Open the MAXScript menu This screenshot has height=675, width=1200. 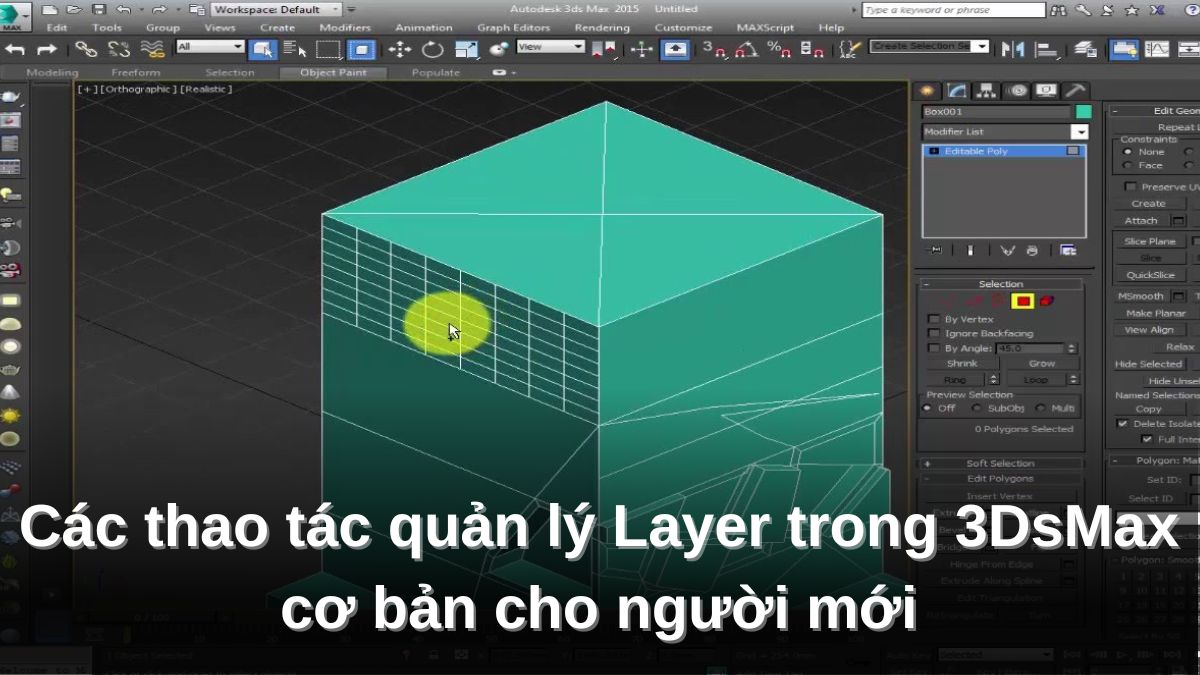click(x=765, y=28)
